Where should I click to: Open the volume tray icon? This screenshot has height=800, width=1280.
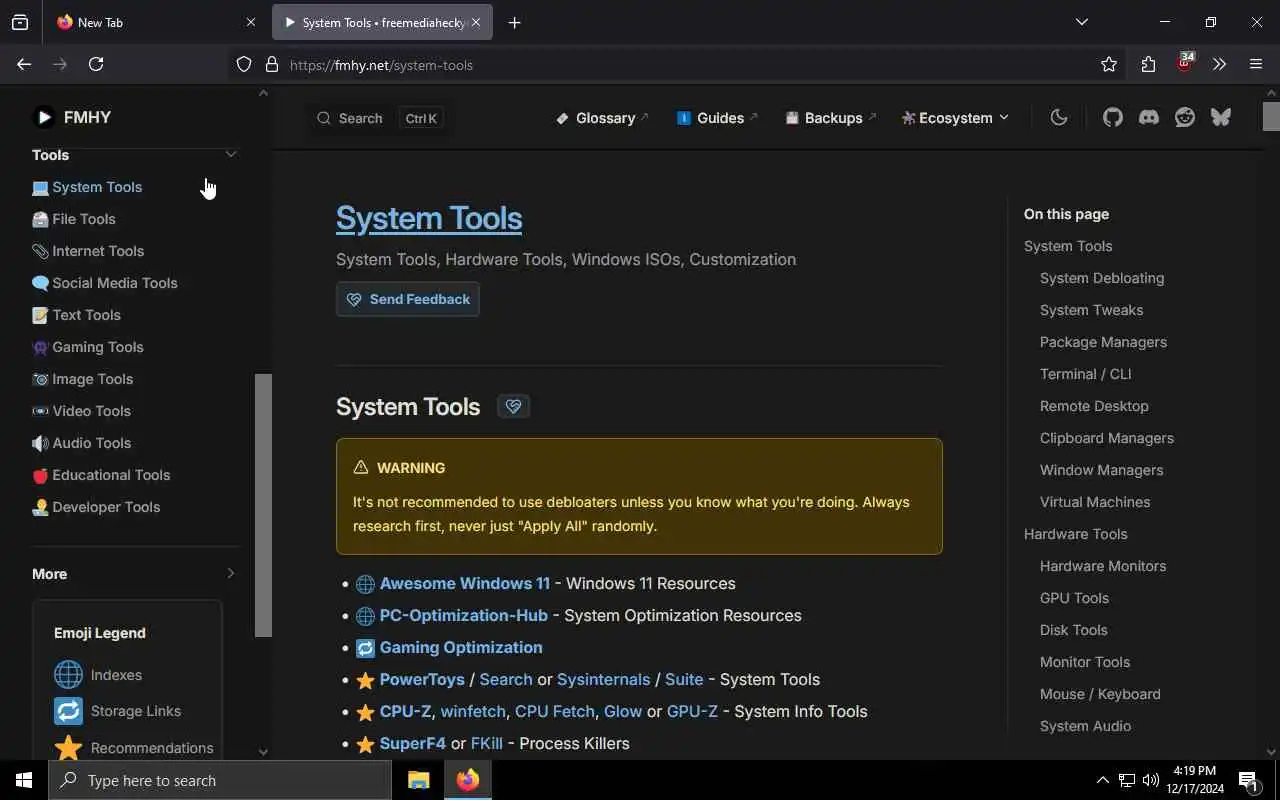pos(1151,780)
